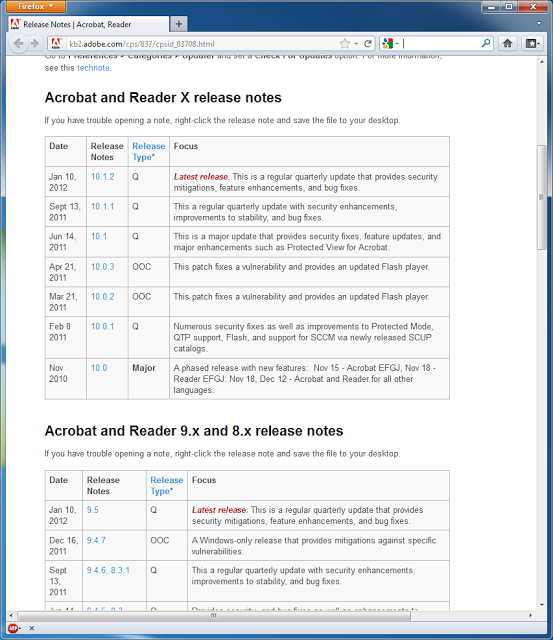Open the 10.0.3 release notes link
Screen dimensions: 553x640
[102, 267]
